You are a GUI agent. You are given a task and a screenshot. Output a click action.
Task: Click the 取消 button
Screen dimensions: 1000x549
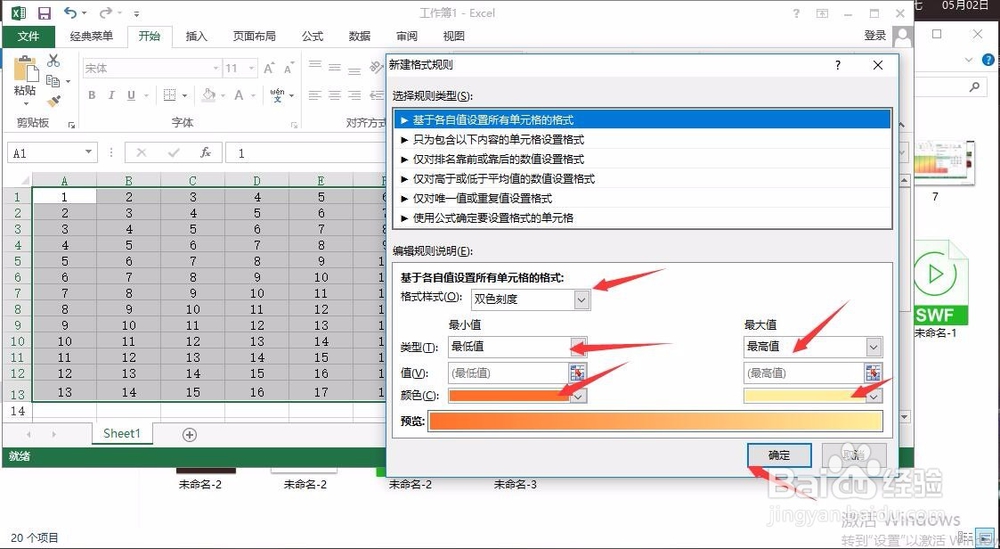(854, 455)
